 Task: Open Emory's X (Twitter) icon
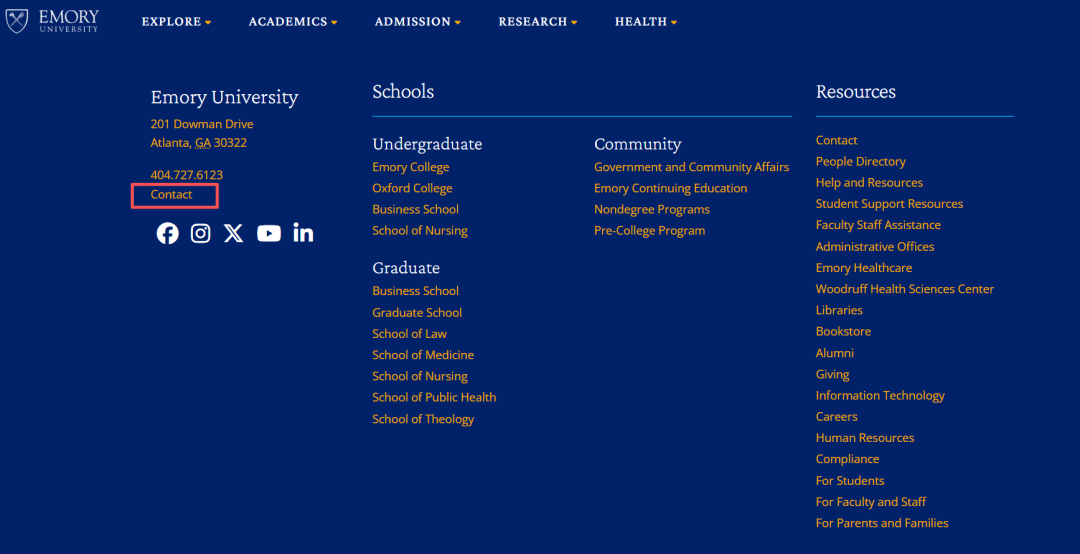[233, 233]
